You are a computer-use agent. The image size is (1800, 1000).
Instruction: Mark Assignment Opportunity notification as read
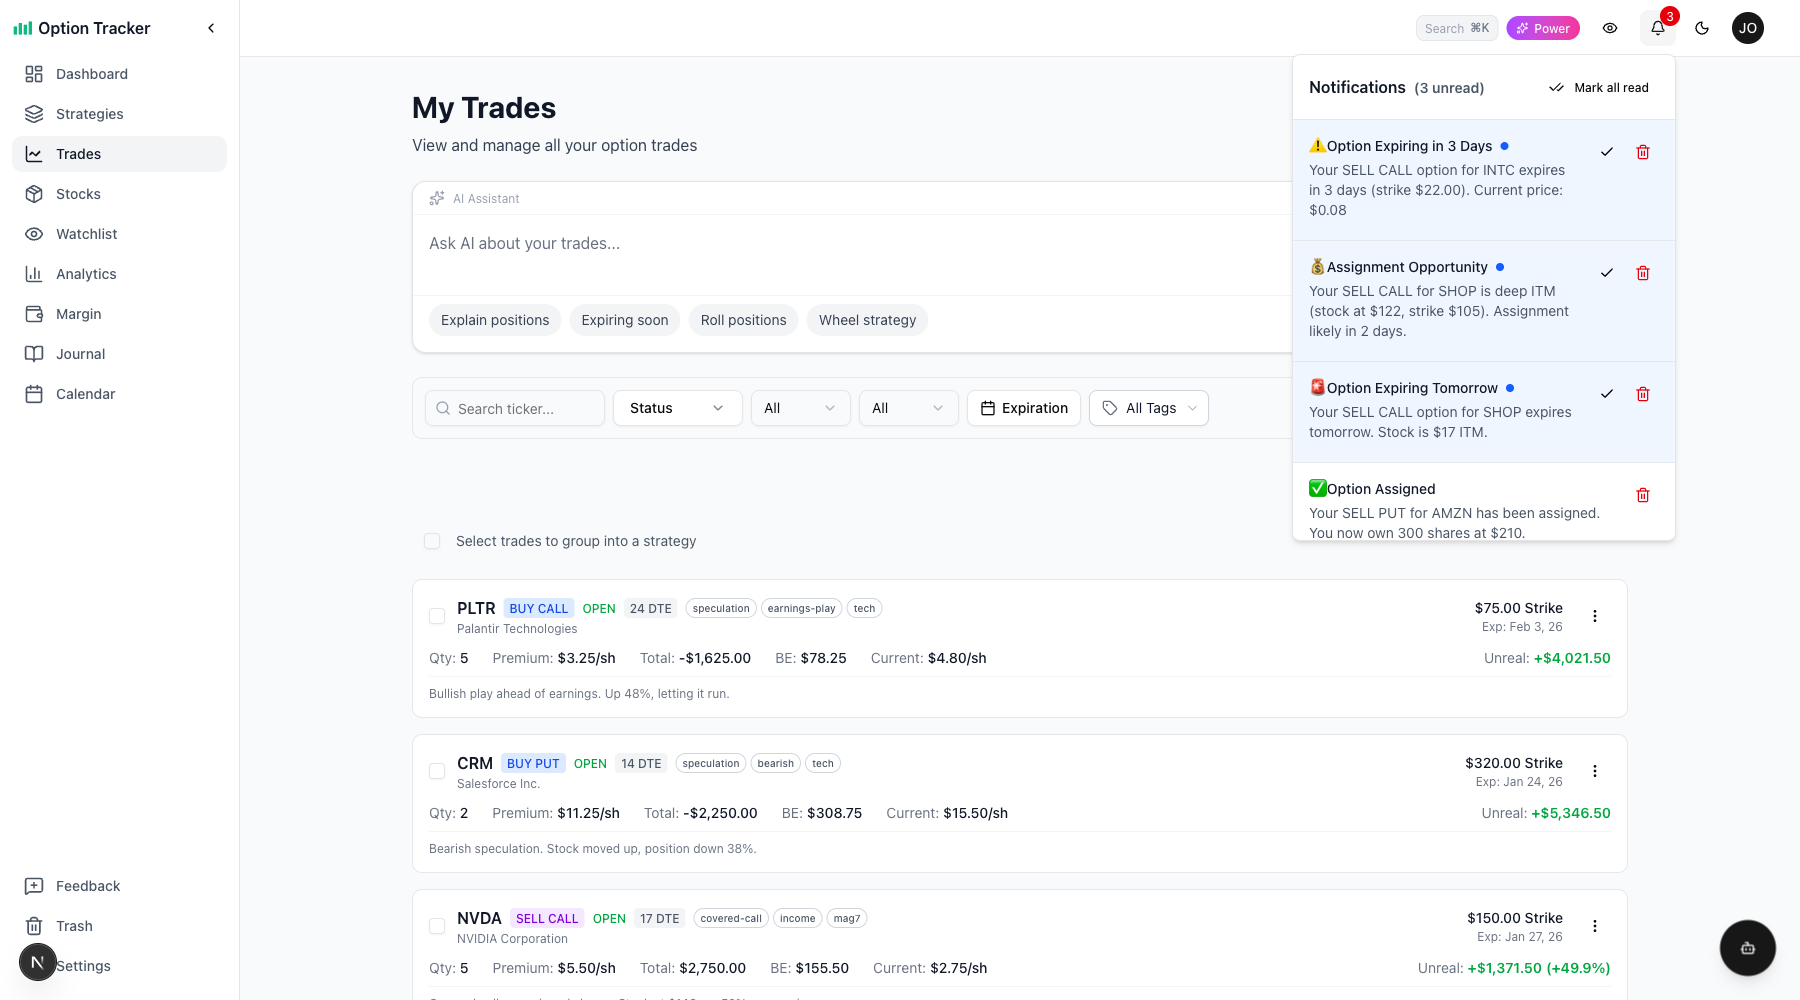1606,273
